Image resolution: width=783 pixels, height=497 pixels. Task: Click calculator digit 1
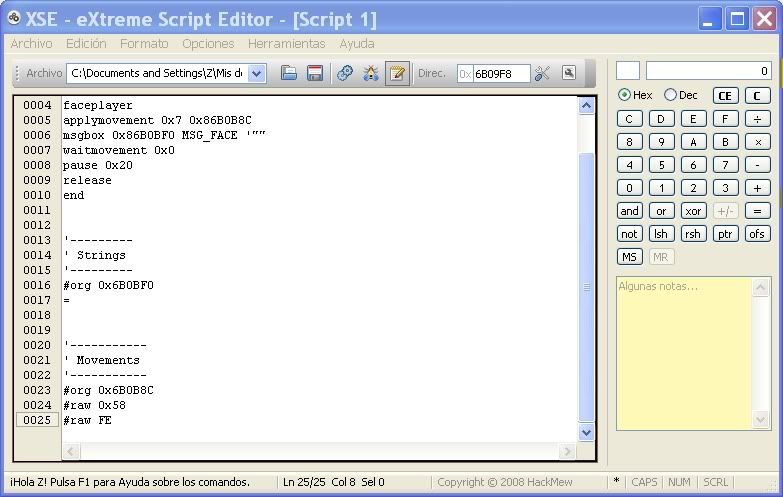[x=661, y=188]
